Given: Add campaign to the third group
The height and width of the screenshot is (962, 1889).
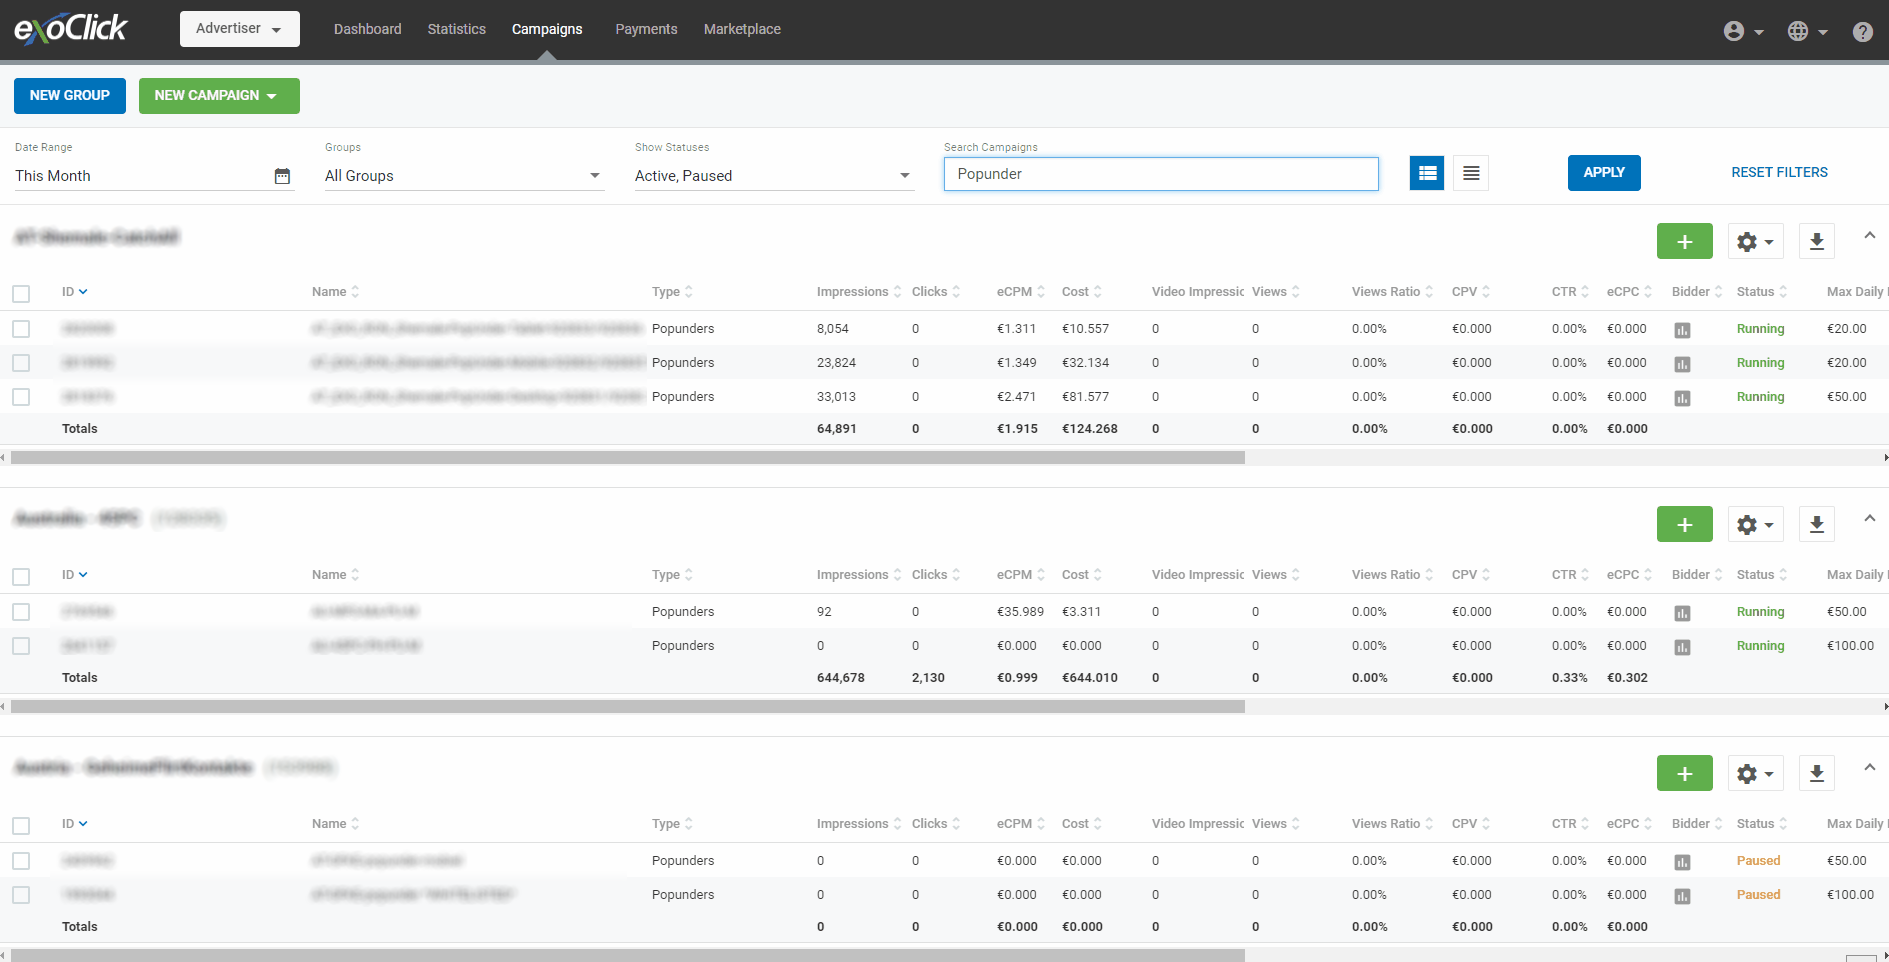Looking at the screenshot, I should pyautogui.click(x=1684, y=773).
